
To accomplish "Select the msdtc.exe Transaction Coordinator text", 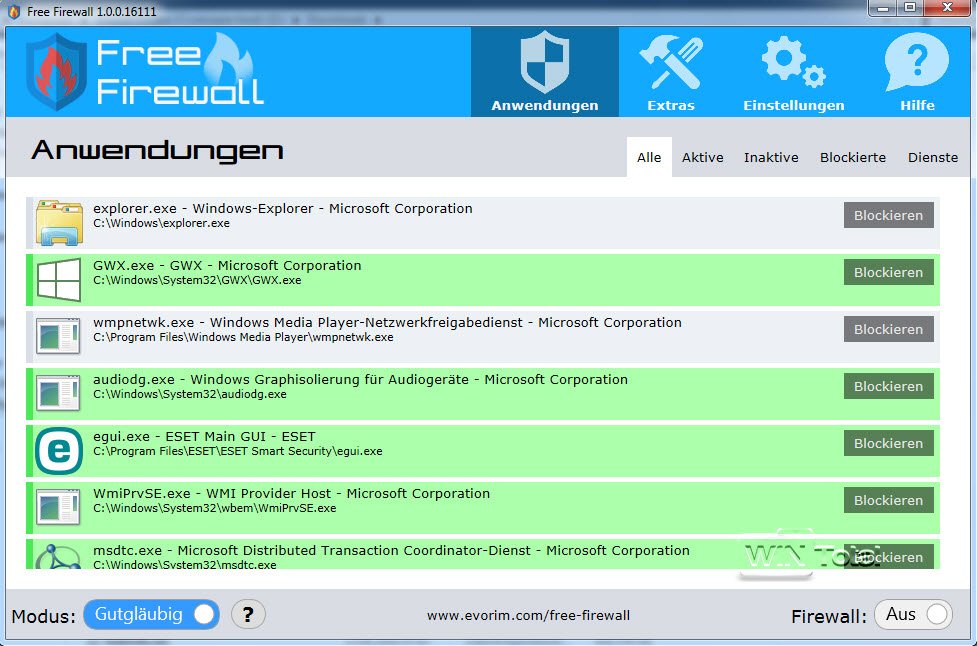I will [x=391, y=550].
